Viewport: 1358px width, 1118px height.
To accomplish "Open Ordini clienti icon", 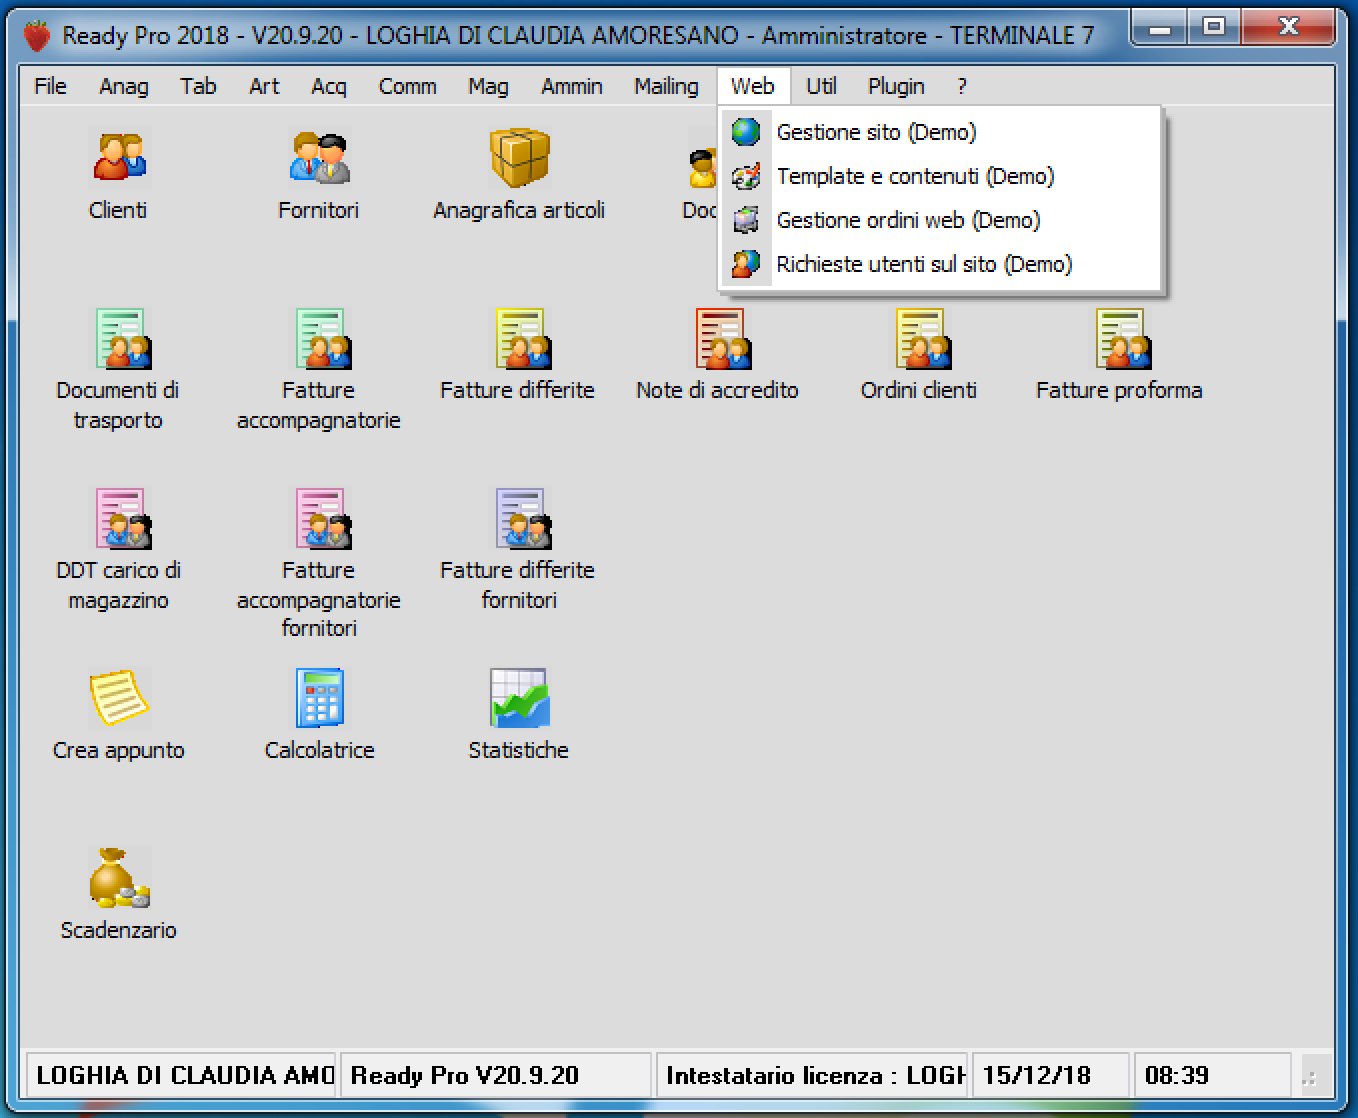I will tap(921, 338).
